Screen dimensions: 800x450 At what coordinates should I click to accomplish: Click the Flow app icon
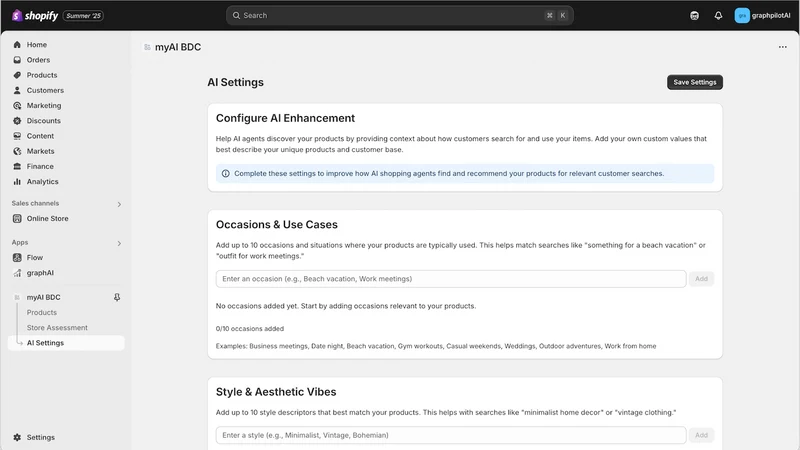click(17, 258)
